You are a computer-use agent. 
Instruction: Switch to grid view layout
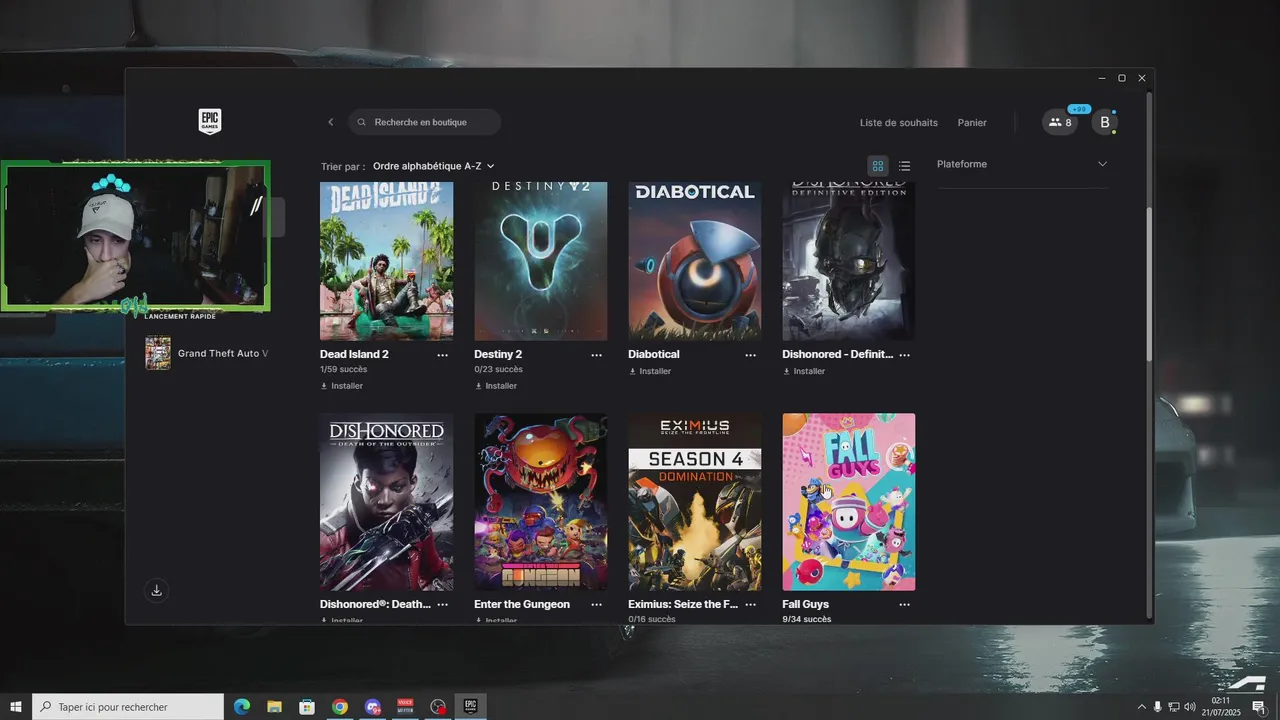point(878,166)
